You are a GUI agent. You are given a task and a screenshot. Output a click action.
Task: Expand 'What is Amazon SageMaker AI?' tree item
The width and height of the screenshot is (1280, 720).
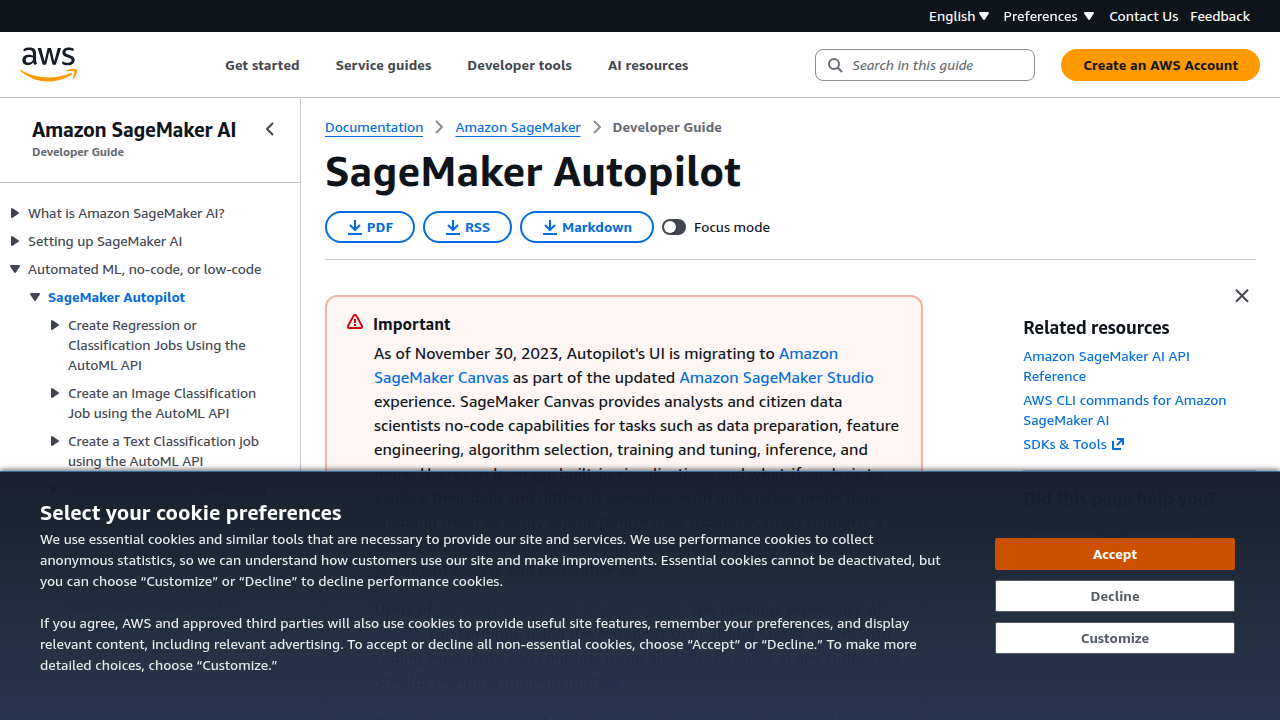tap(15, 213)
